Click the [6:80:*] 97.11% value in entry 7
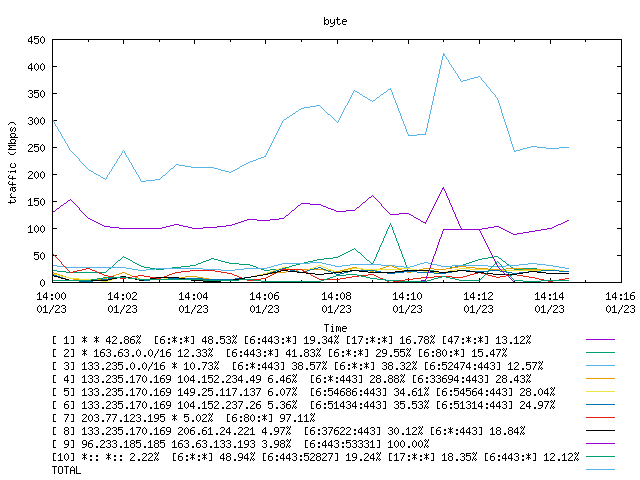Viewport: 640px width, 480px height. click(271, 418)
